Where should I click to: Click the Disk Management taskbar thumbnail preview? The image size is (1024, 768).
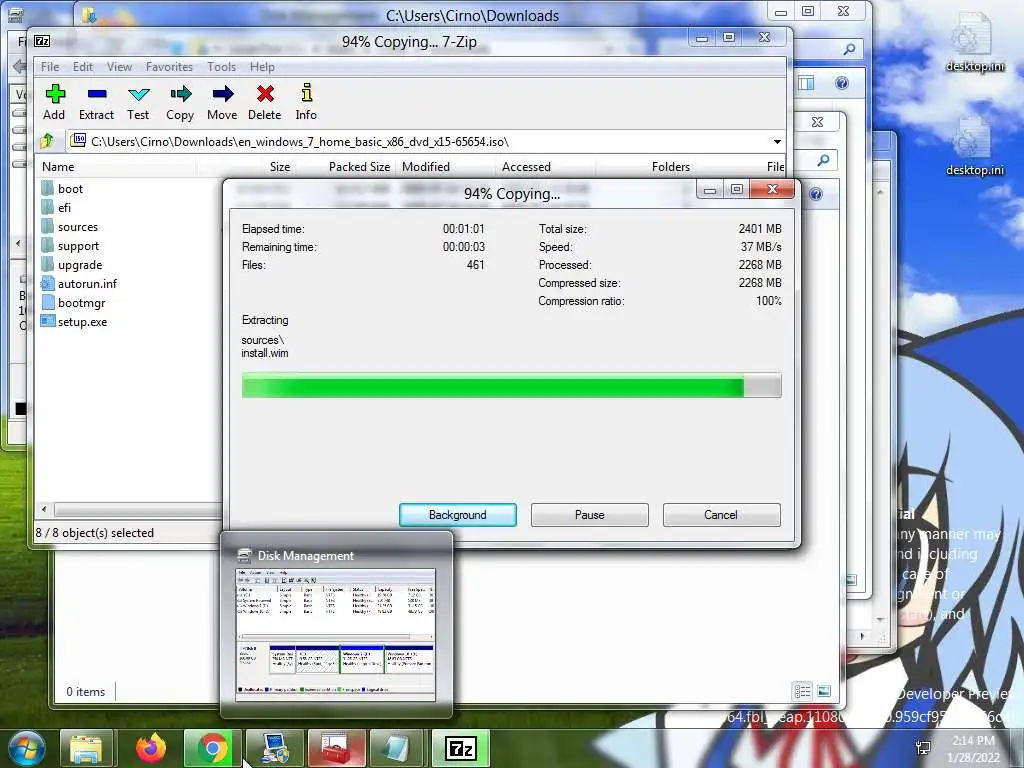(x=336, y=635)
